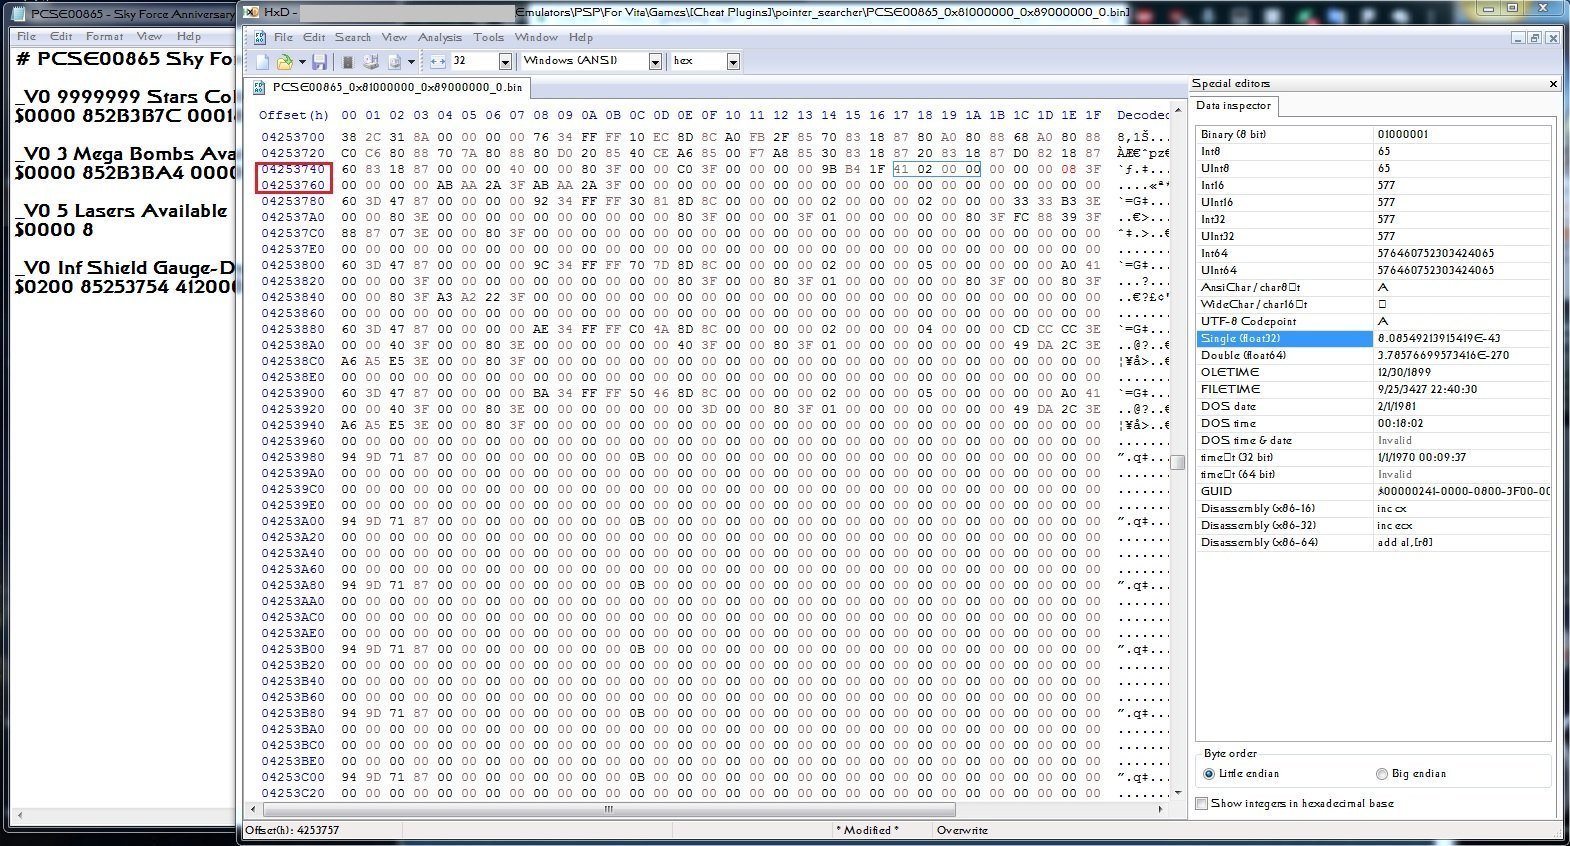Image resolution: width=1570 pixels, height=846 pixels.
Task: Click the offset row 04253C00
Action: tap(293, 777)
